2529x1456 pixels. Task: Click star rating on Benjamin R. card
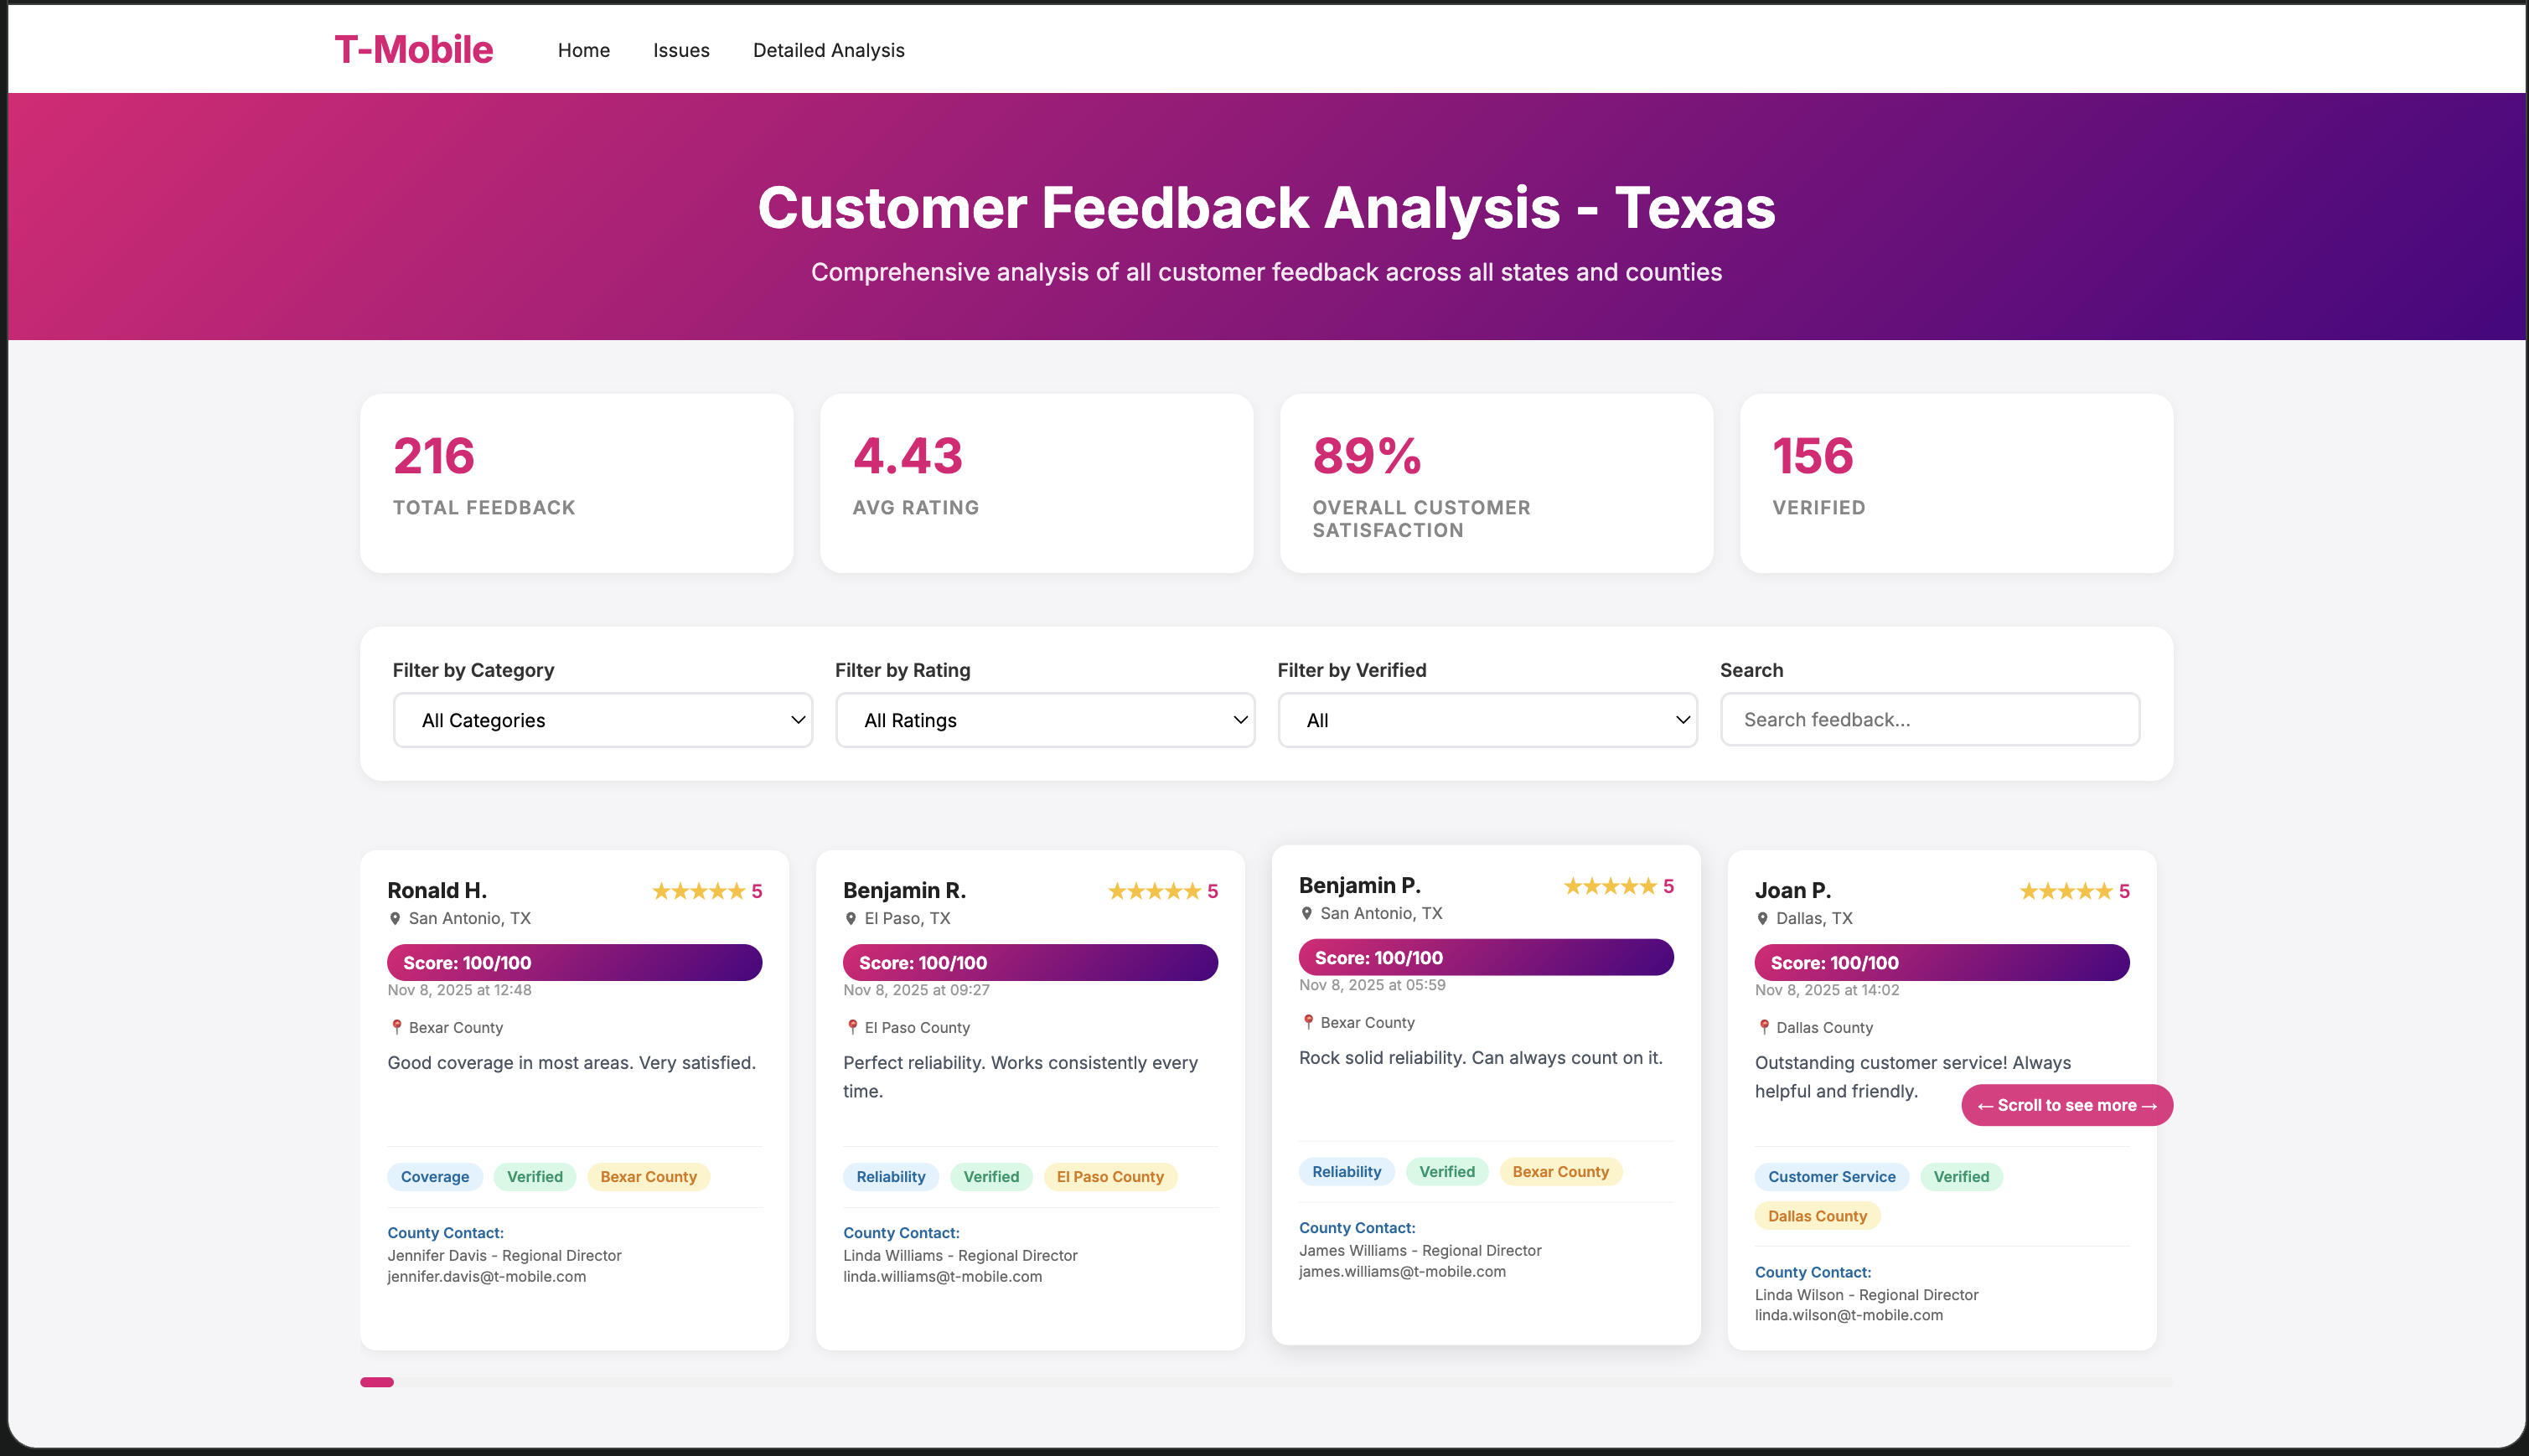(1153, 891)
